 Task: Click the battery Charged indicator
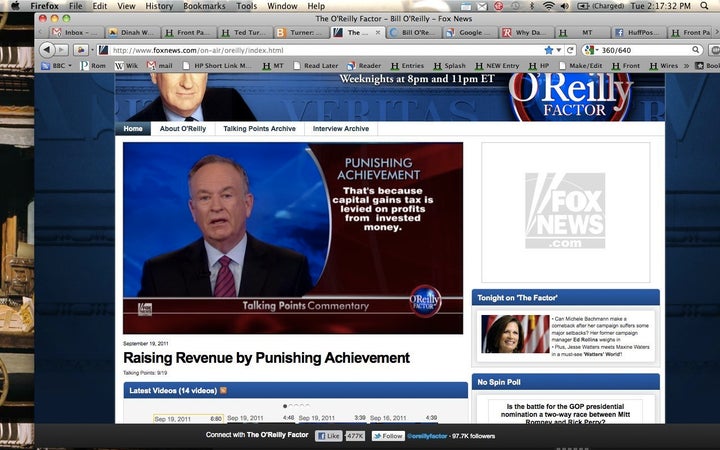tap(600, 6)
